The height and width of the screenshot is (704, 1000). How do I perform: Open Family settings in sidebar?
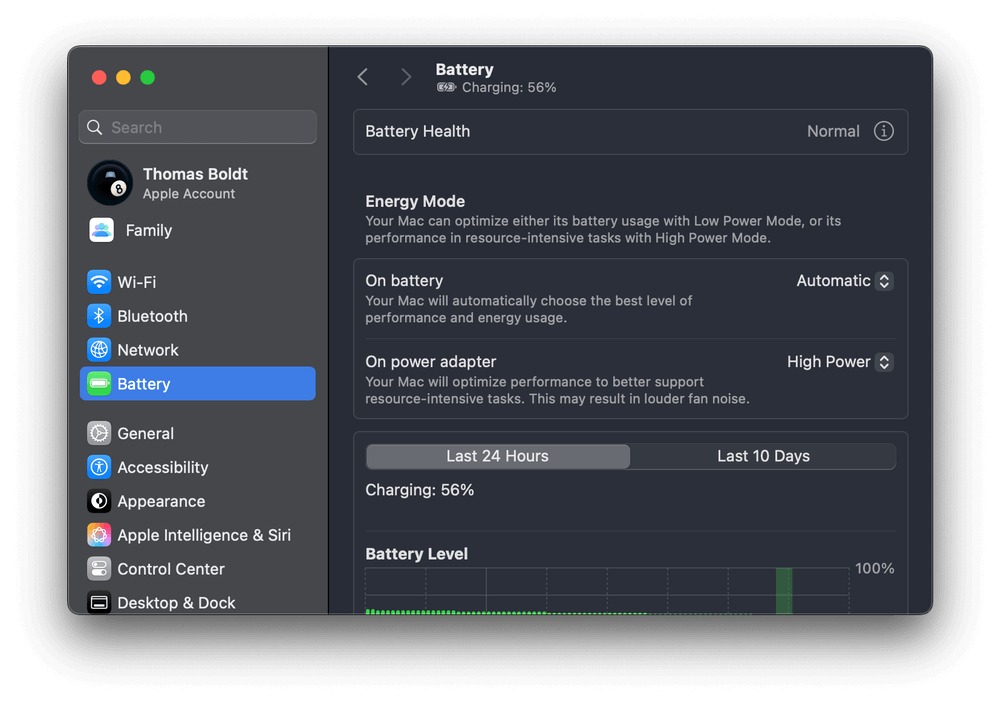(148, 230)
